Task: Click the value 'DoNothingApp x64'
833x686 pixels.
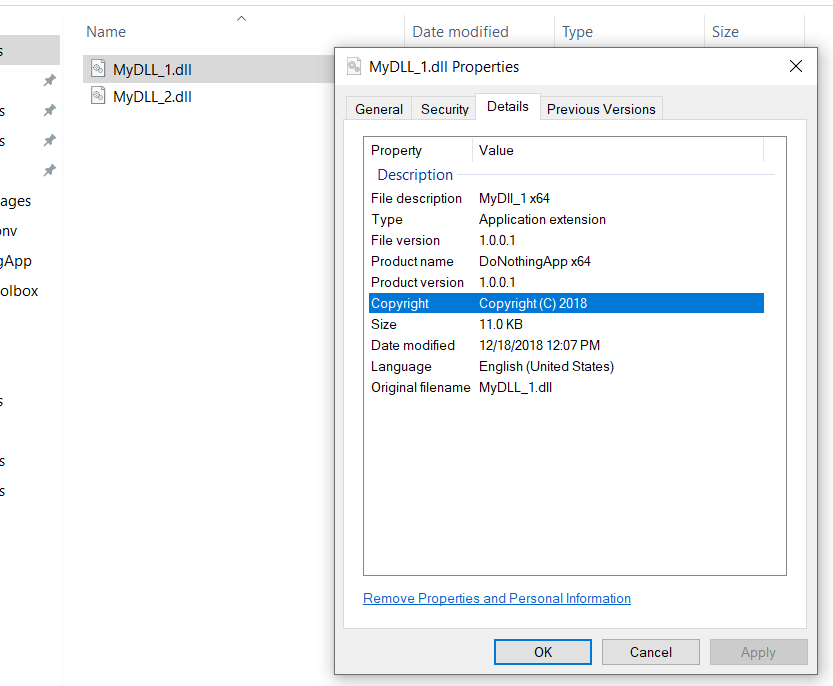Action: (x=534, y=261)
